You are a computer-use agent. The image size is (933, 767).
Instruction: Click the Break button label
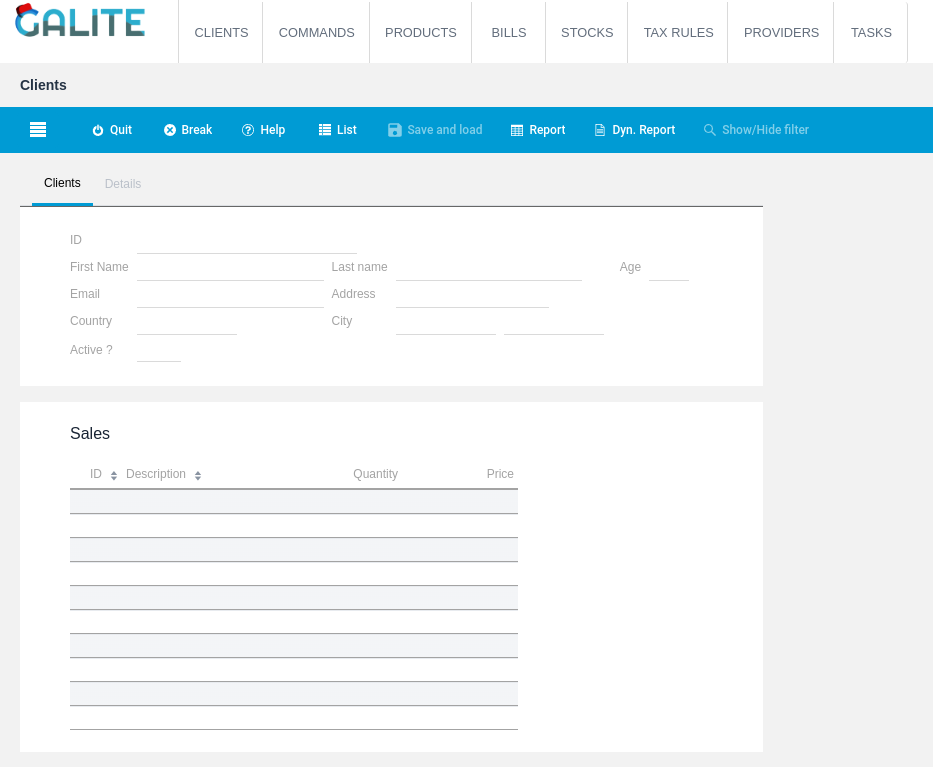pyautogui.click(x=197, y=130)
